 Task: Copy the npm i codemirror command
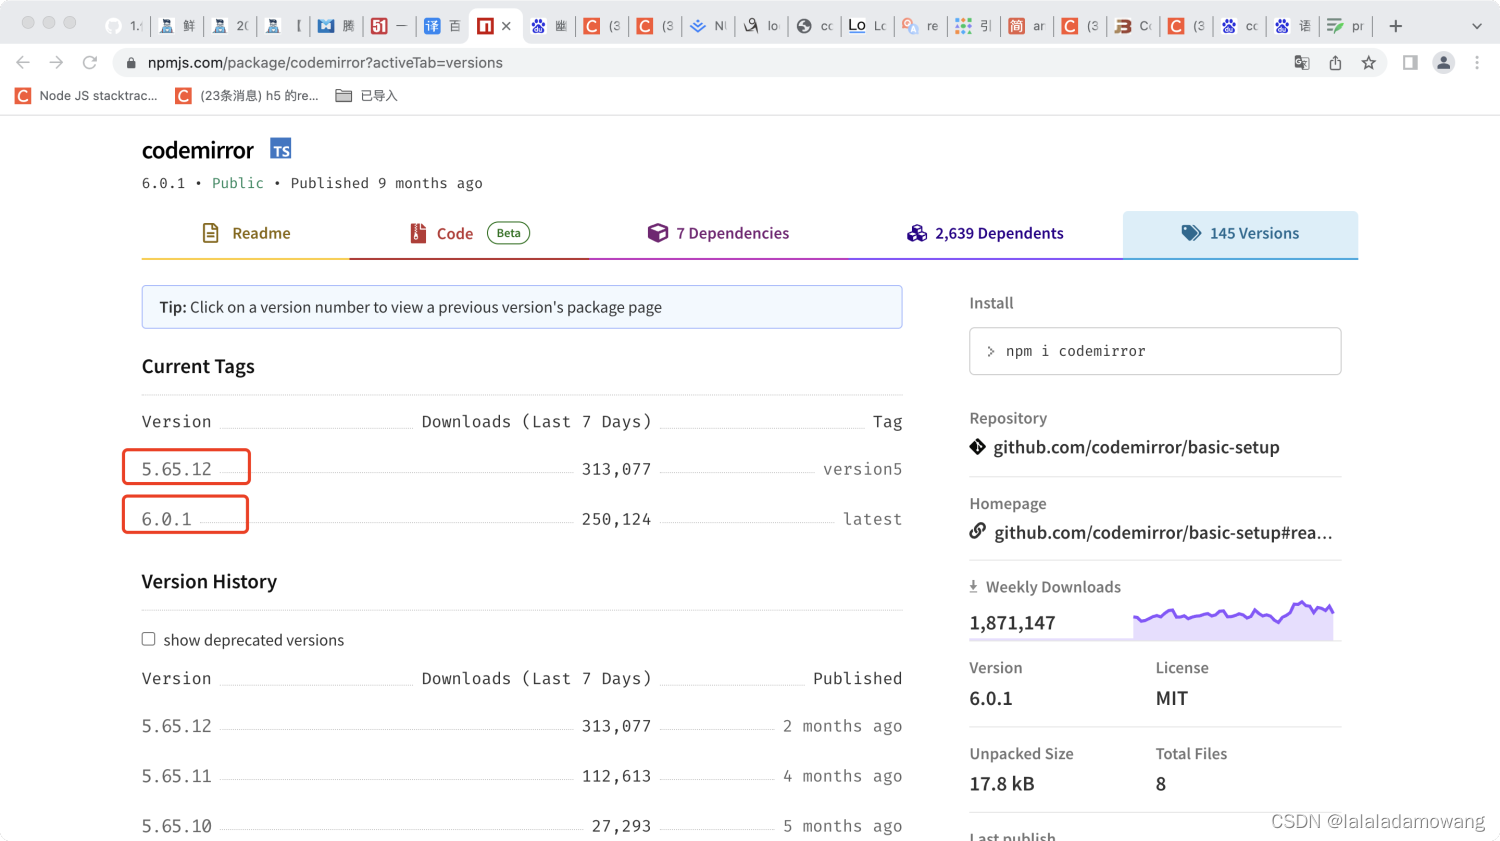(x=1155, y=351)
